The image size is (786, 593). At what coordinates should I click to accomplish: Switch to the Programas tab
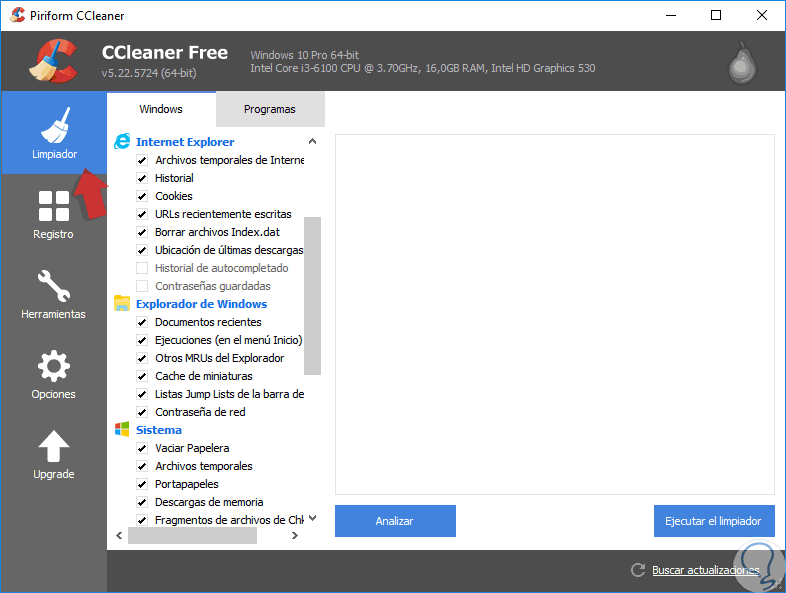click(270, 109)
